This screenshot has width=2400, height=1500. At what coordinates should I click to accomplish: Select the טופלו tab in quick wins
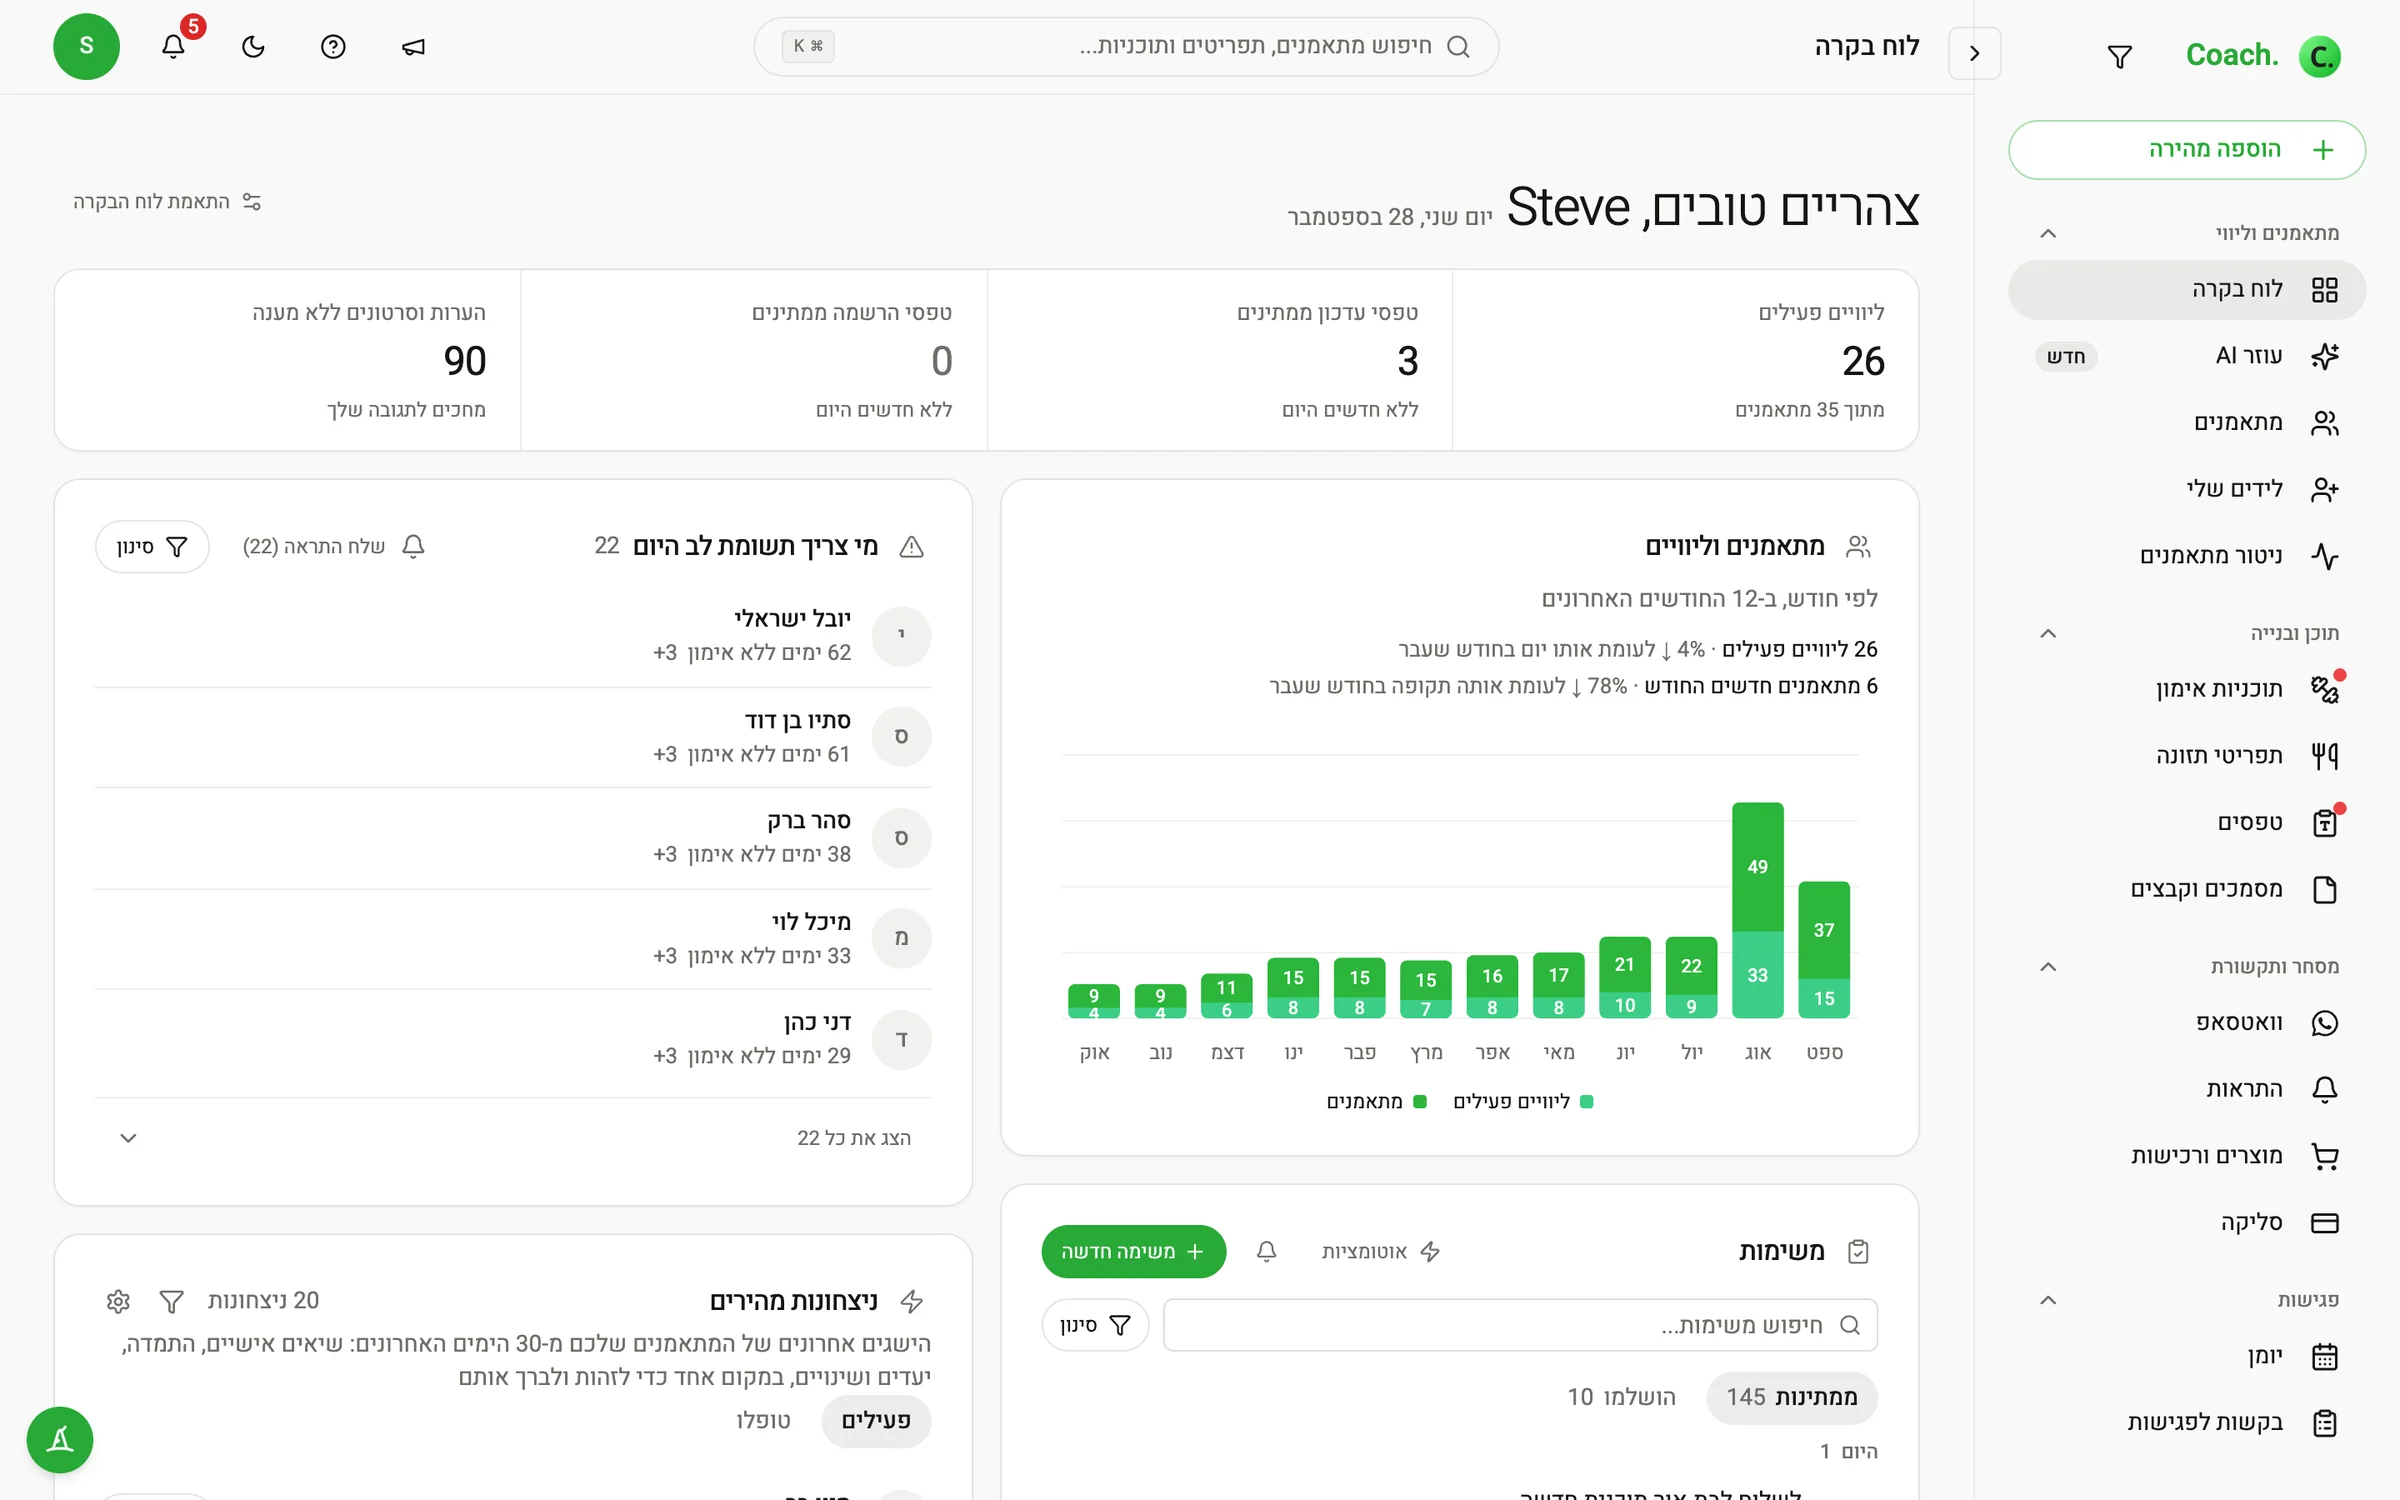(x=763, y=1421)
